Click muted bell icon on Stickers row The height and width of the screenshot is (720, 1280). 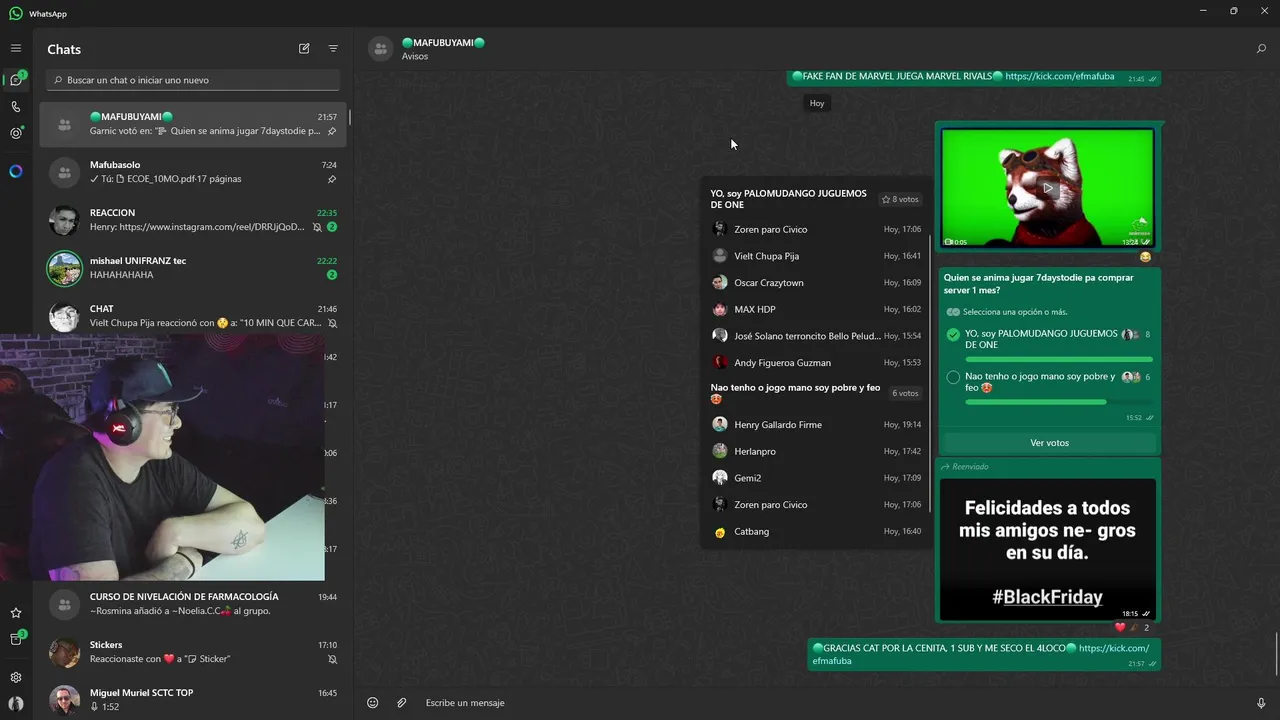coord(332,659)
